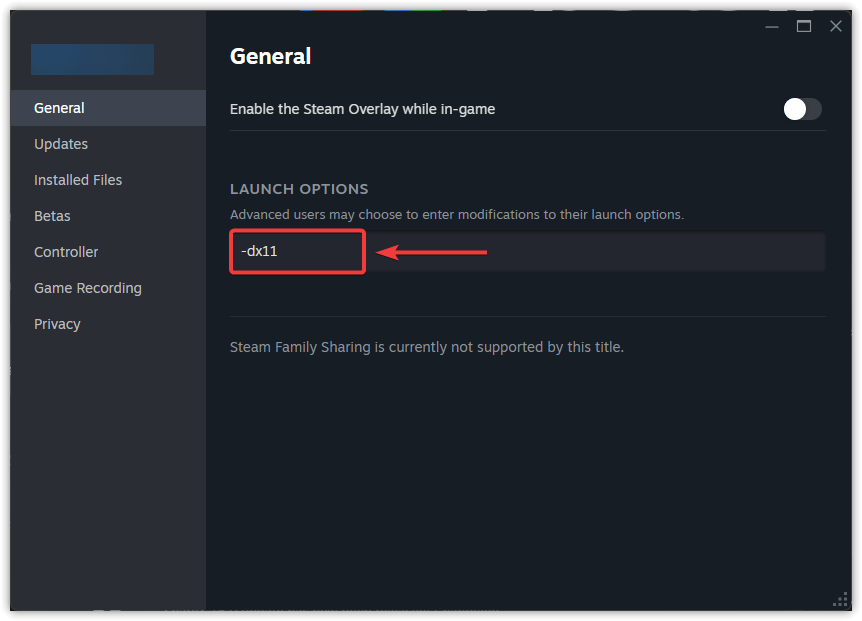Minimize the properties window
Viewport: 862px width, 621px height.
772,26
